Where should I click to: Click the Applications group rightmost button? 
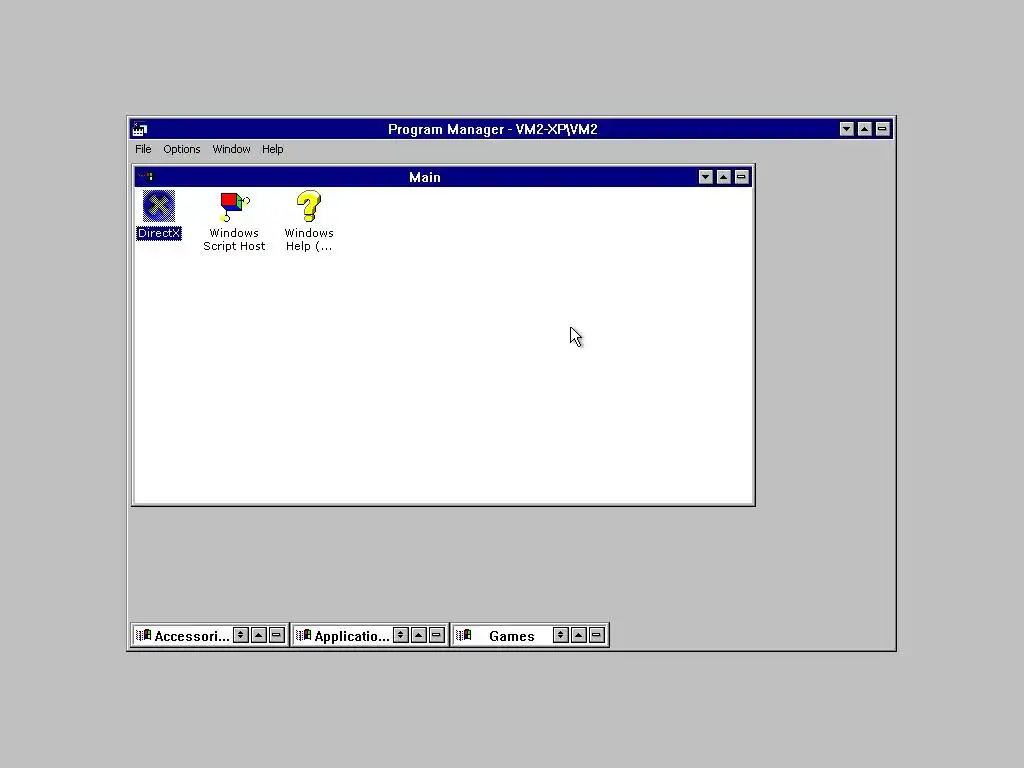[x=437, y=635]
